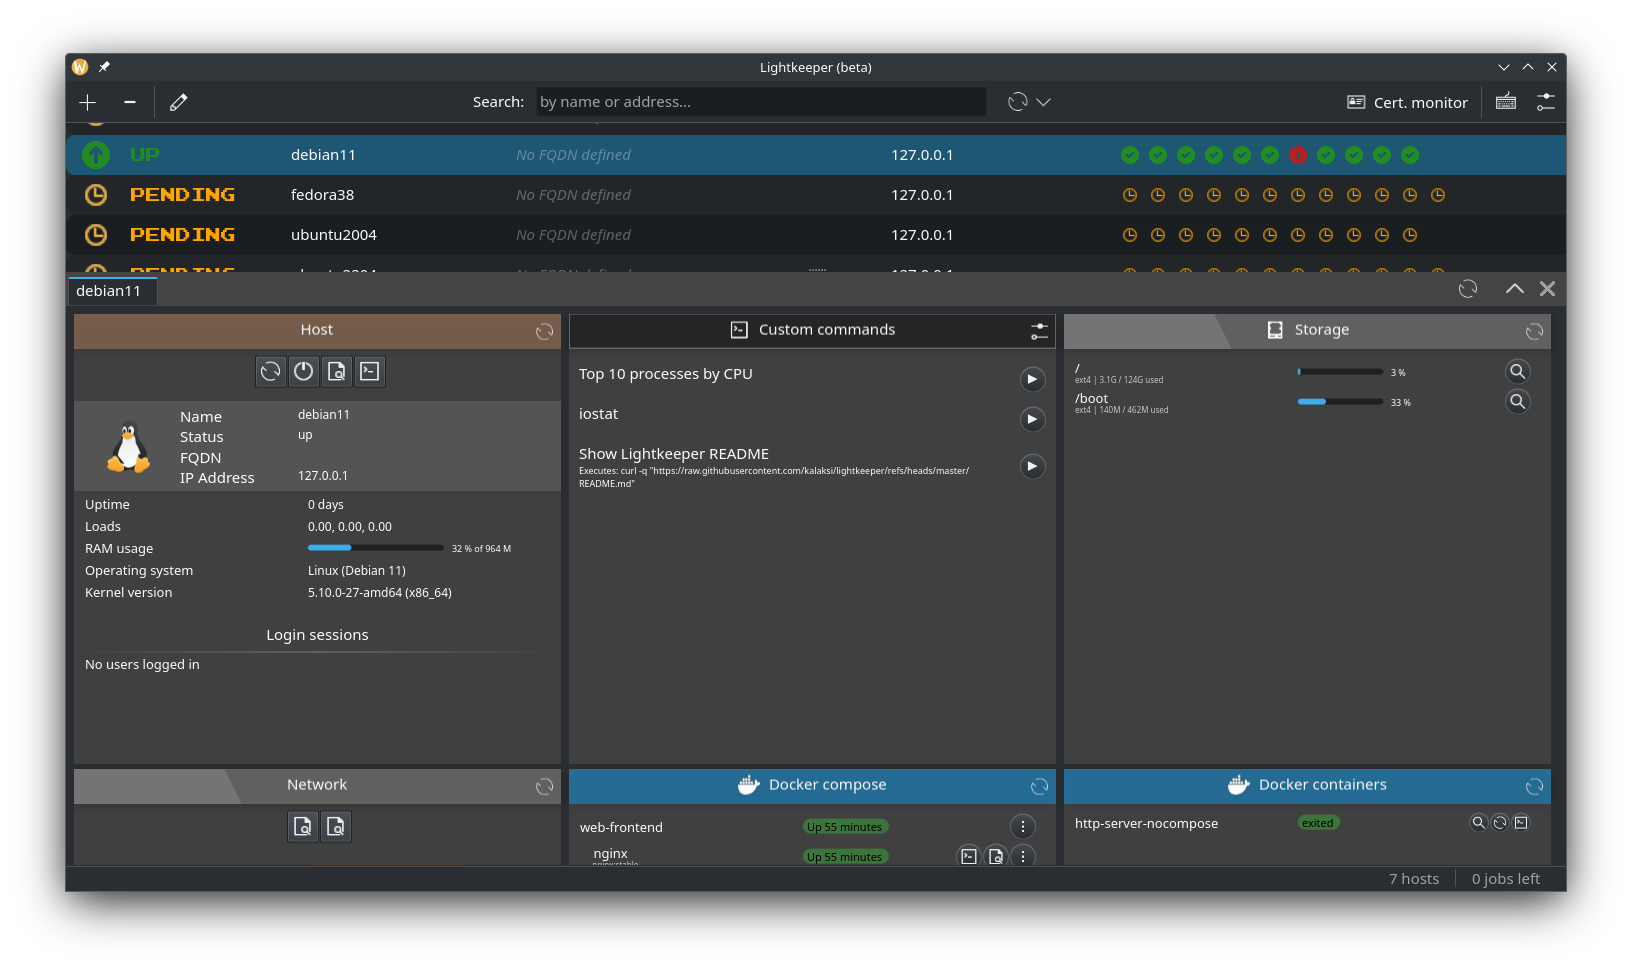Click the Host power/shutdown button
The height and width of the screenshot is (969, 1632).
click(304, 372)
